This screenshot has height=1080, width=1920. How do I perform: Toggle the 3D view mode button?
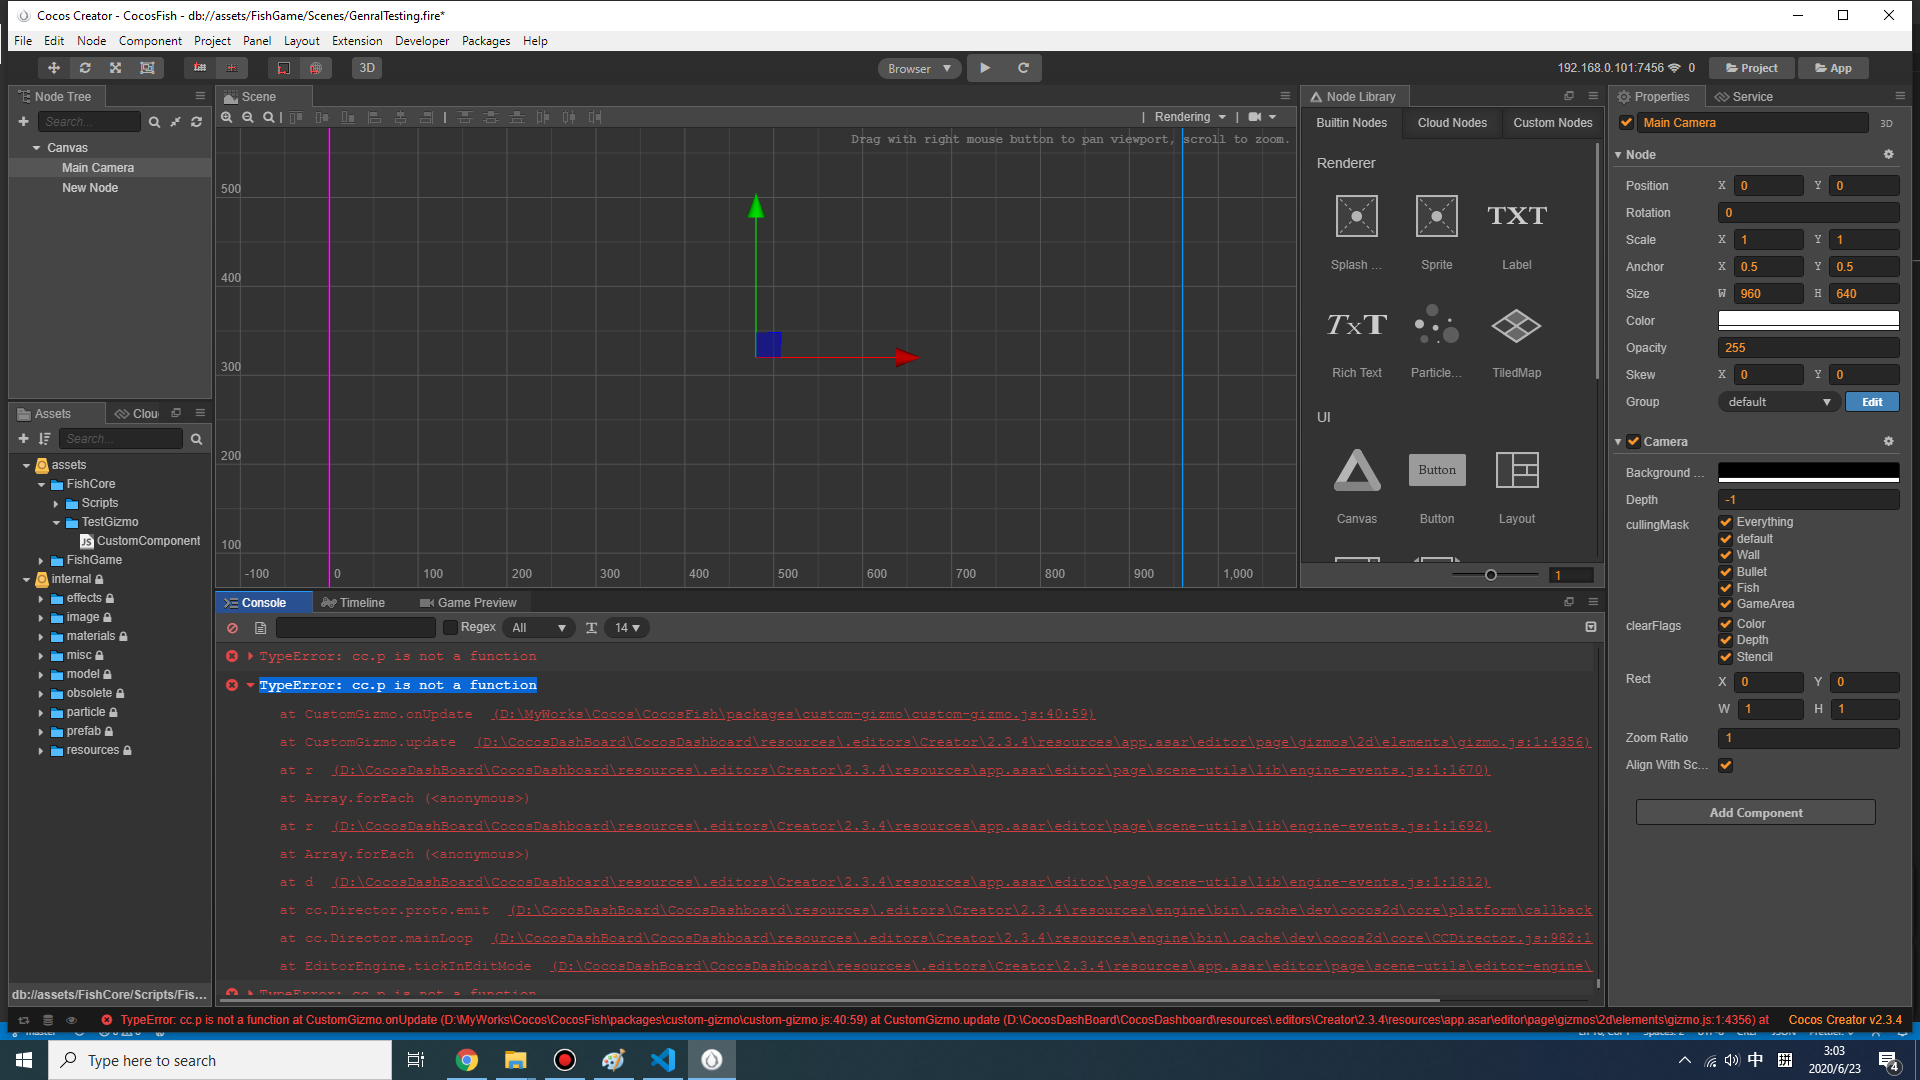click(x=367, y=68)
